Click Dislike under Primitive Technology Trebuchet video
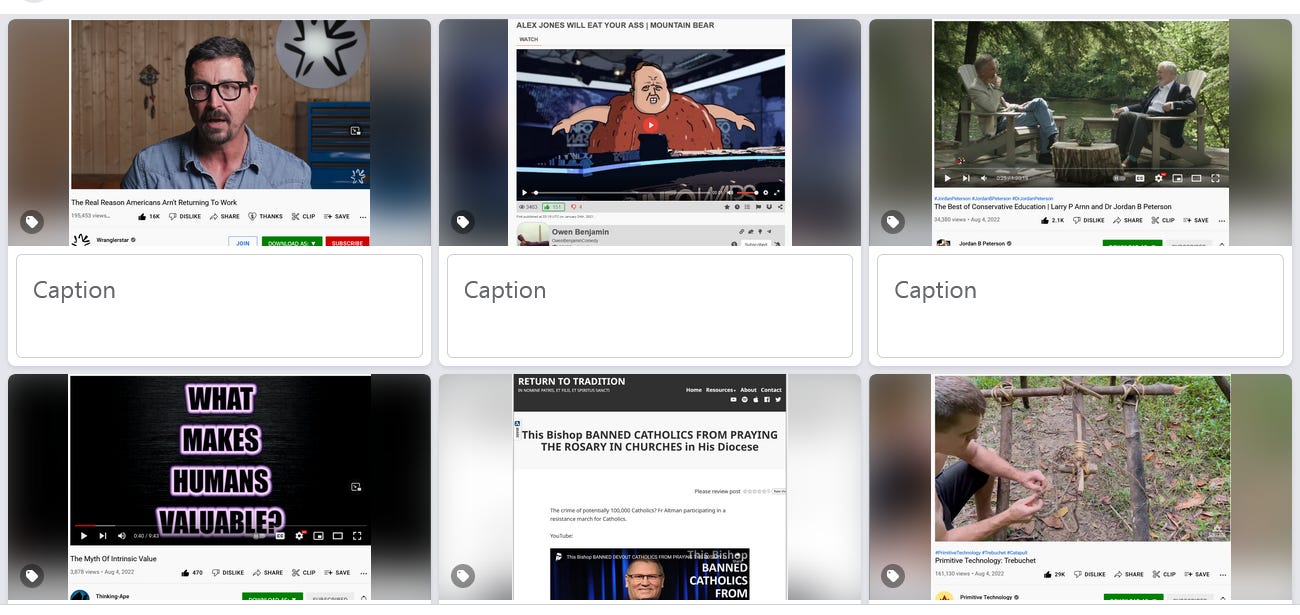Screen dimensions: 1300x615 coord(1089,574)
